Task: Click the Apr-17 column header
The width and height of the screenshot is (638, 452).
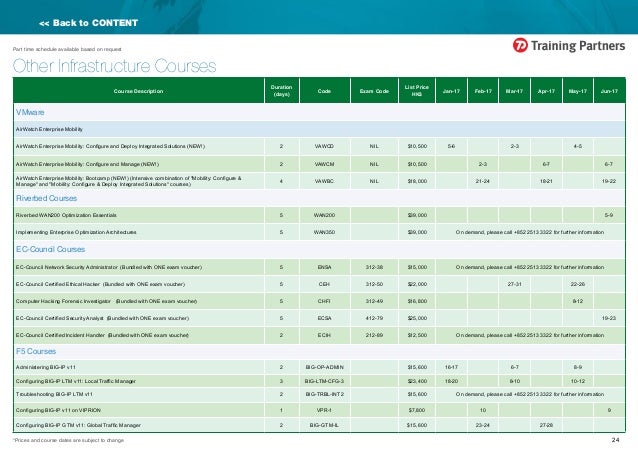Action: coord(546,91)
